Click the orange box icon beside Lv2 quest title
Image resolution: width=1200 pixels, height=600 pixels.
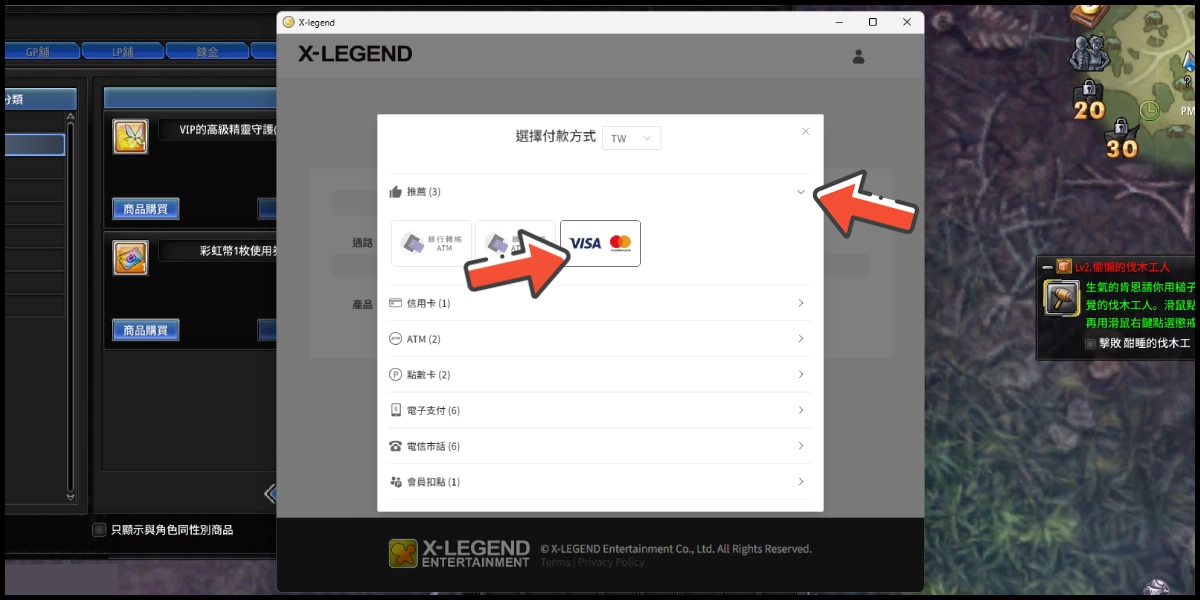[1065, 267]
